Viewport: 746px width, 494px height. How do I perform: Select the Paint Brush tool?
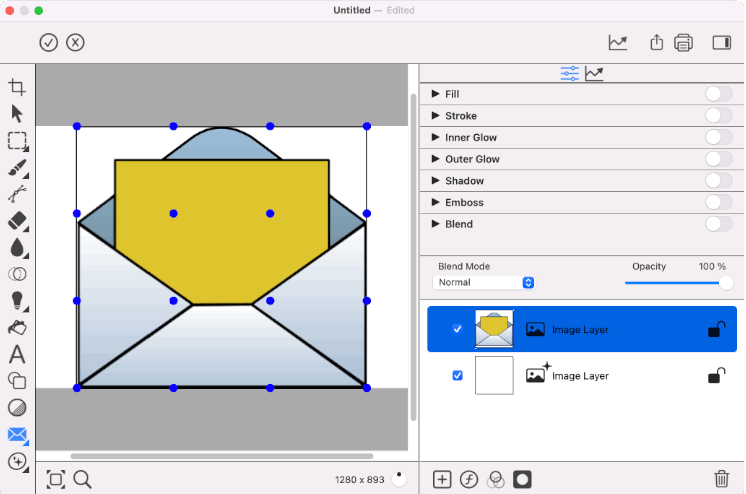tap(18, 168)
